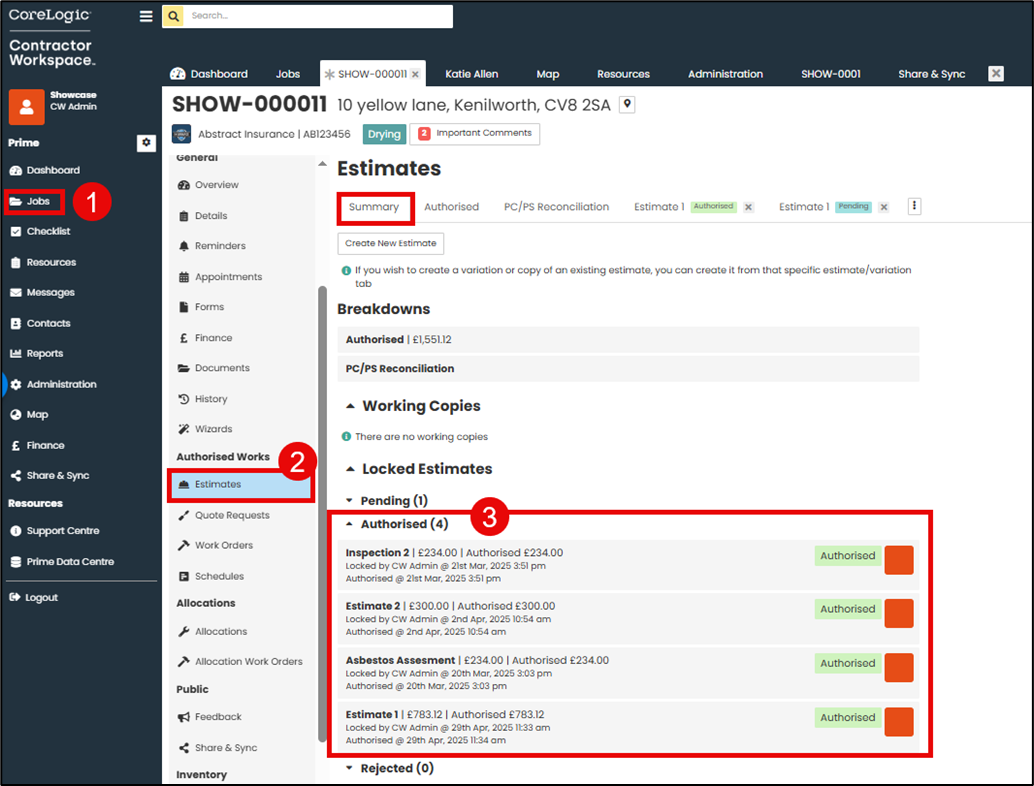Viewport: 1034px width, 786px height.
Task: Switch to the Katie Allen tab
Action: pos(471,74)
